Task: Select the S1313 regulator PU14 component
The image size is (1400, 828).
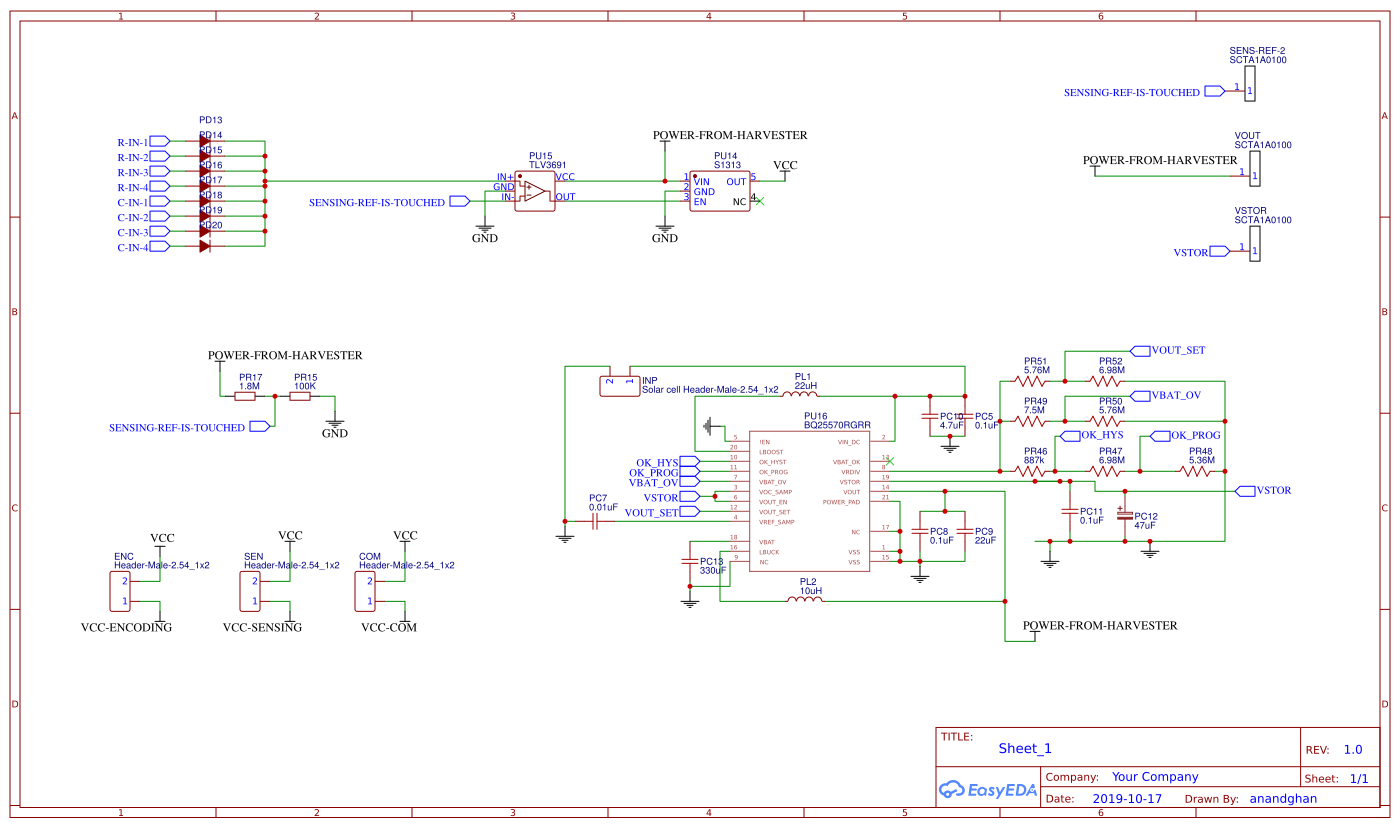Action: [719, 190]
